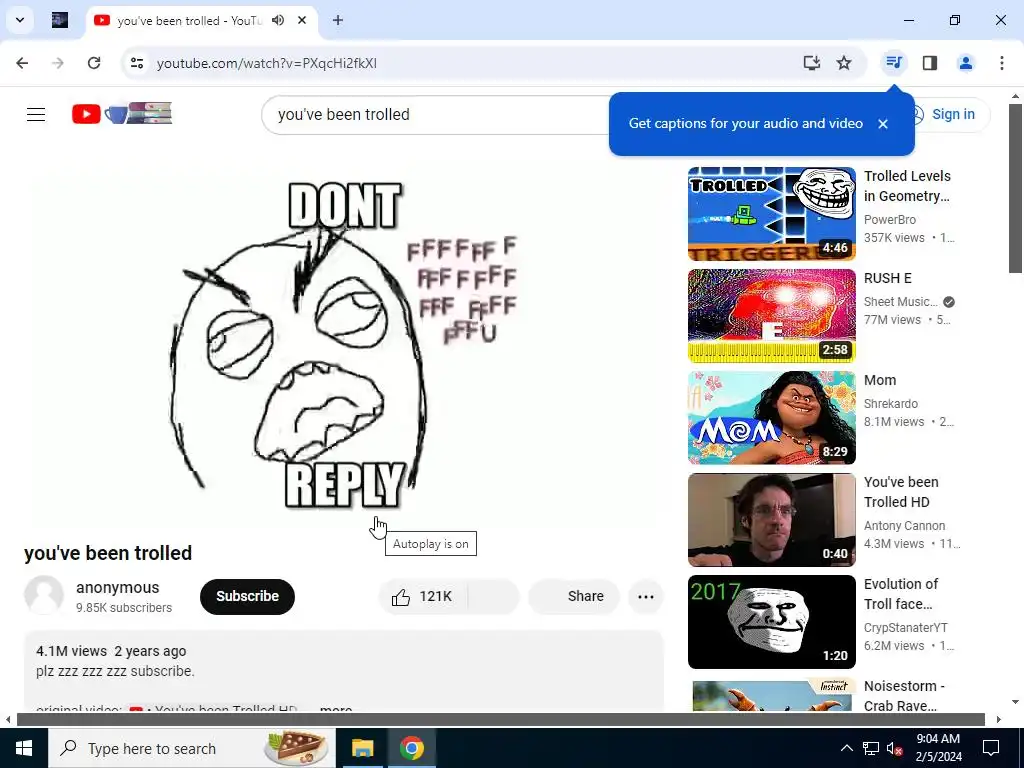
Task: Expand description with '...more'
Action: point(336,708)
